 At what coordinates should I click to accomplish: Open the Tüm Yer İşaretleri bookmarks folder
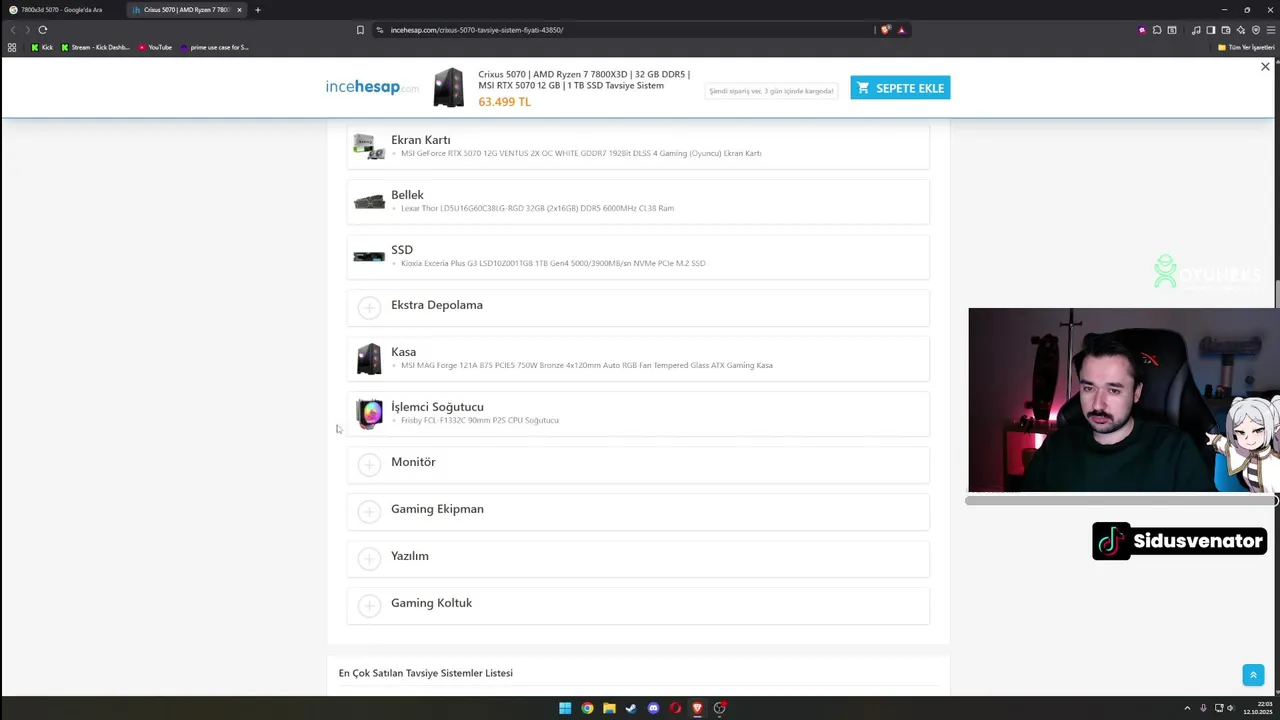point(1245,47)
